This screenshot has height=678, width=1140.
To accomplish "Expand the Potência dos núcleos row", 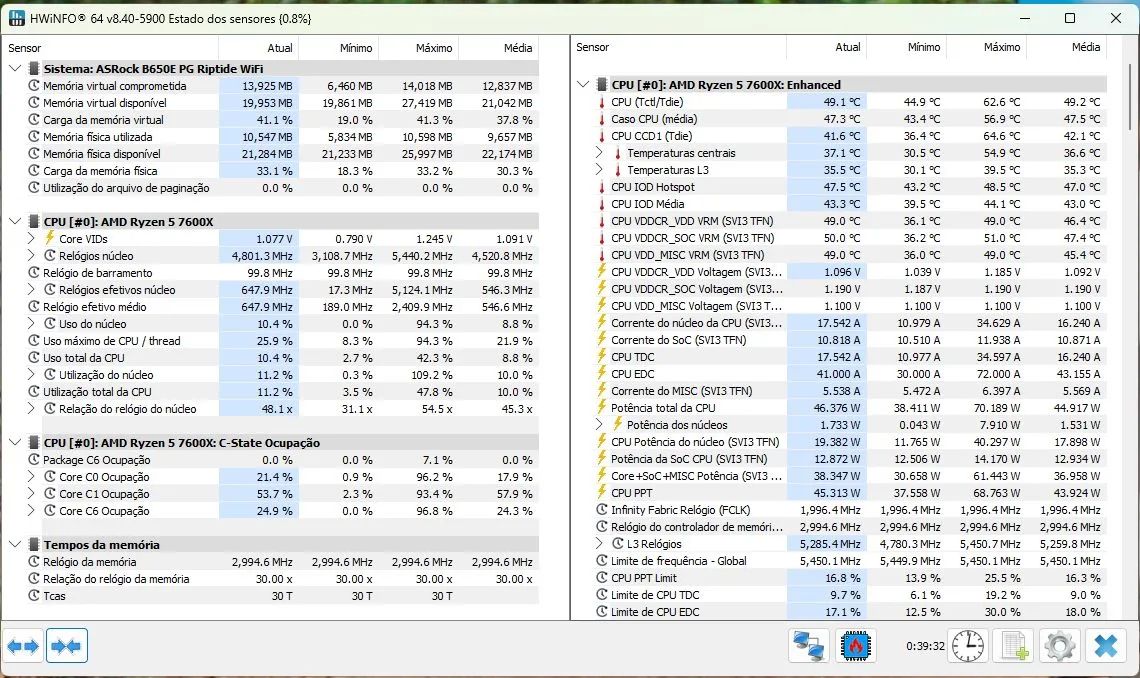I will [x=599, y=424].
